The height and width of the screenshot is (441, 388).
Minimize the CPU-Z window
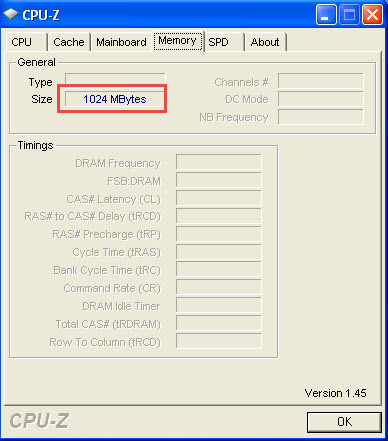(326, 15)
